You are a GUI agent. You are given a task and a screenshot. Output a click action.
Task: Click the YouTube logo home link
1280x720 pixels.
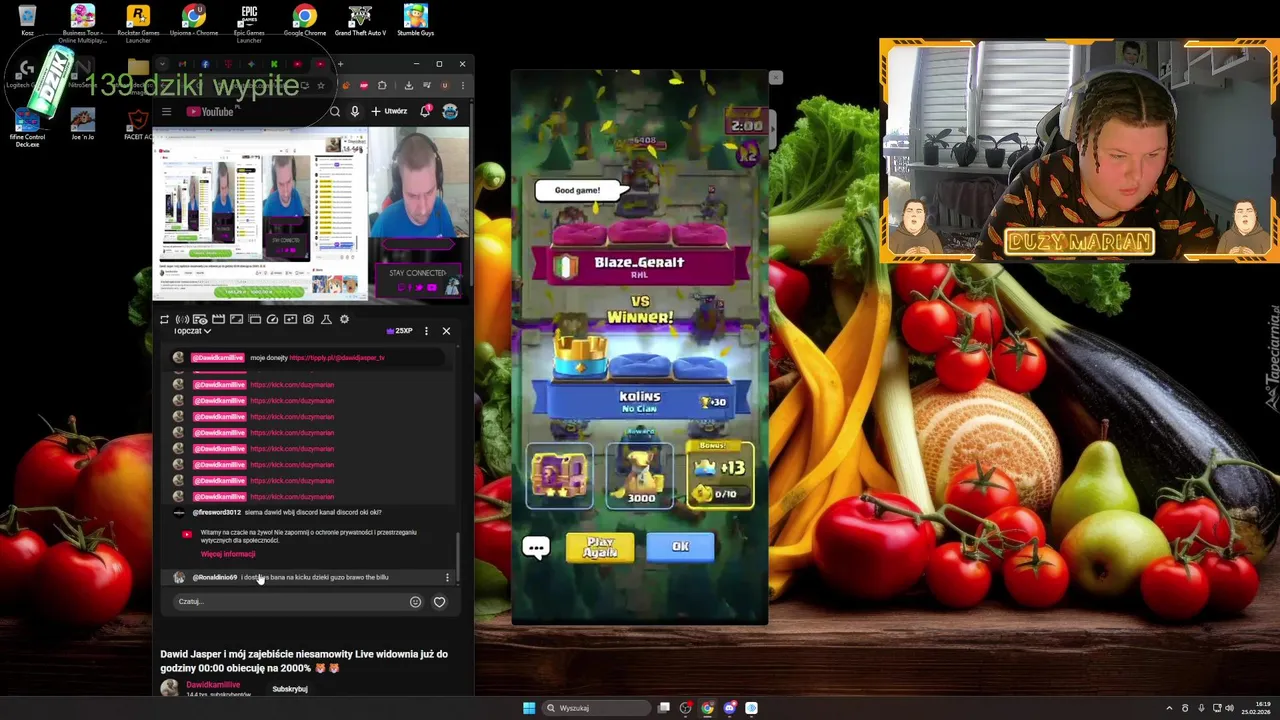(x=212, y=111)
